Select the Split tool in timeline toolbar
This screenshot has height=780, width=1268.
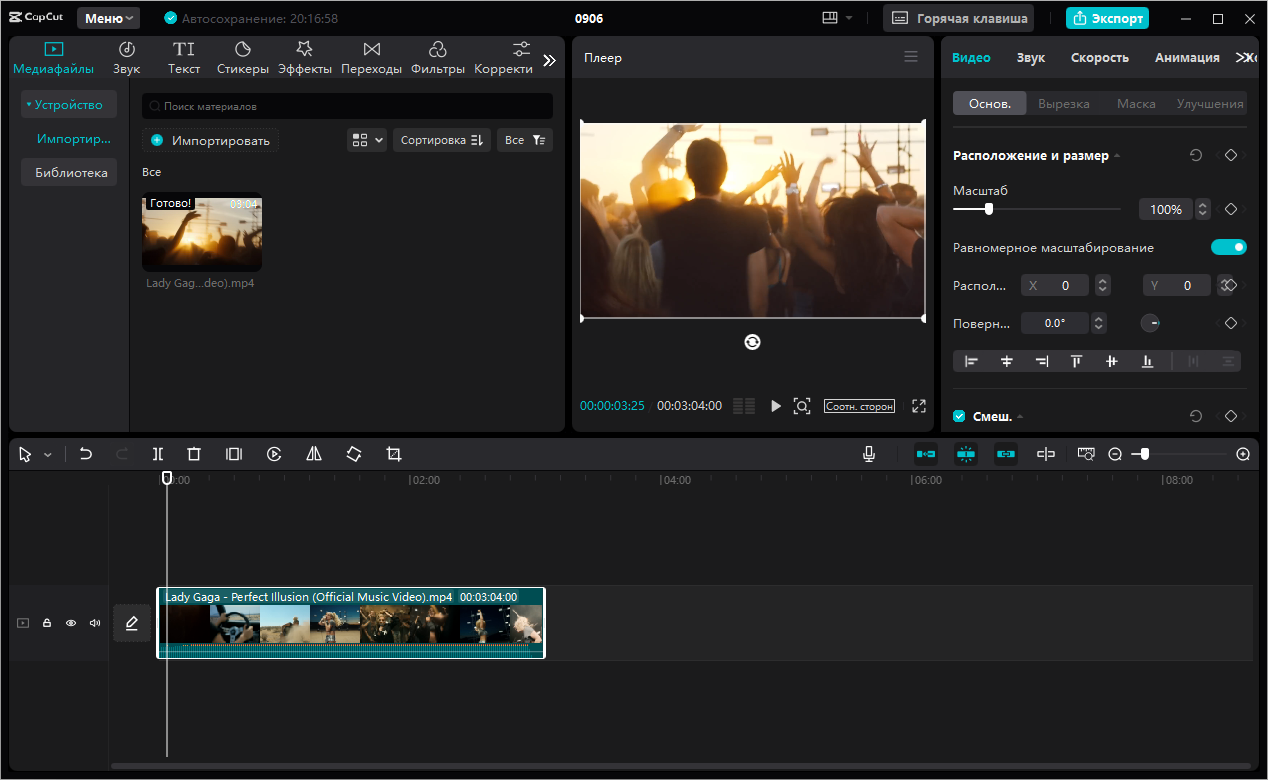pos(158,454)
